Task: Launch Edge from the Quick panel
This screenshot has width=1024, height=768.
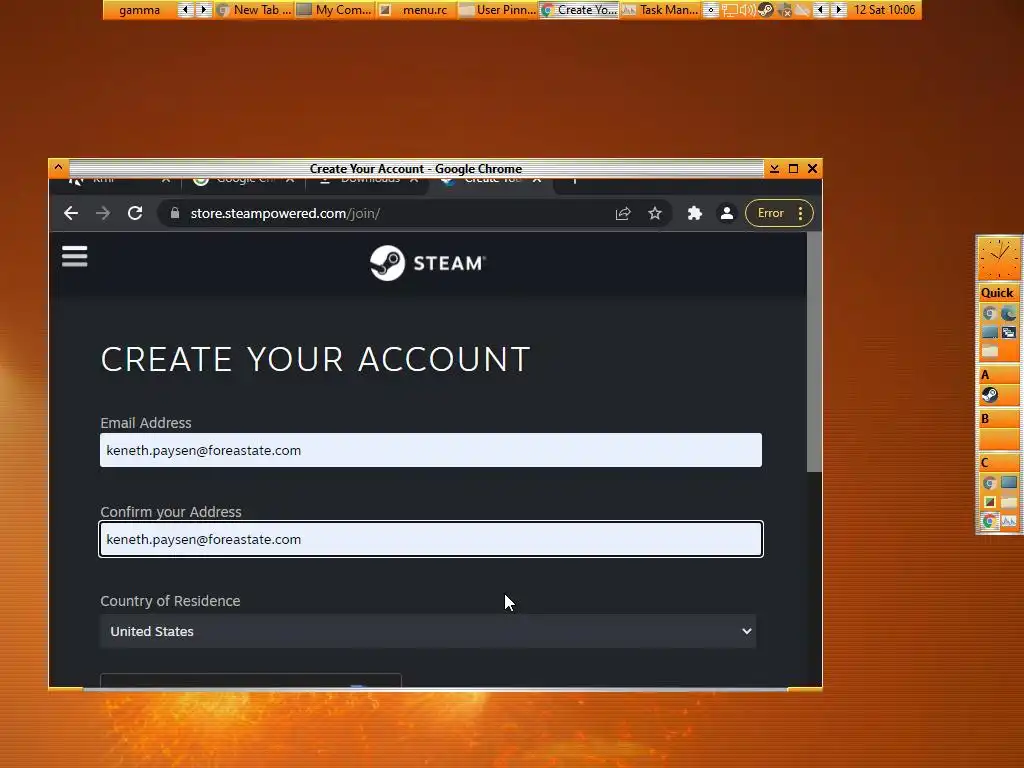Action: click(x=1008, y=313)
